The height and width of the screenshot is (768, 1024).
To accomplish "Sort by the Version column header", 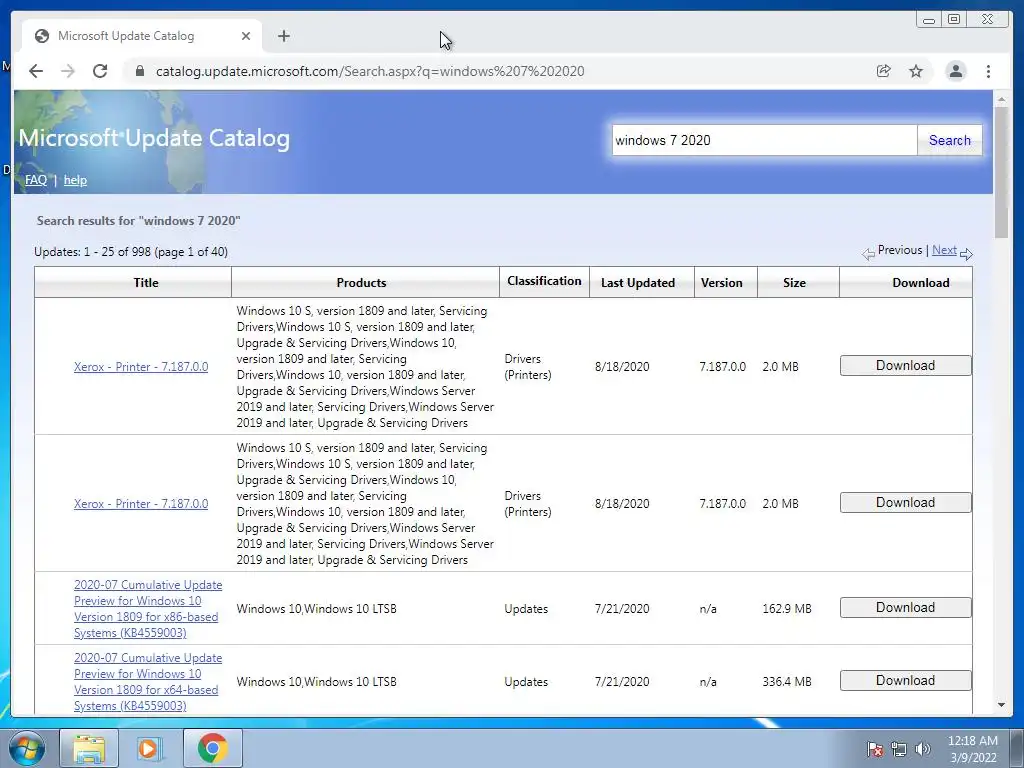I will pyautogui.click(x=722, y=283).
